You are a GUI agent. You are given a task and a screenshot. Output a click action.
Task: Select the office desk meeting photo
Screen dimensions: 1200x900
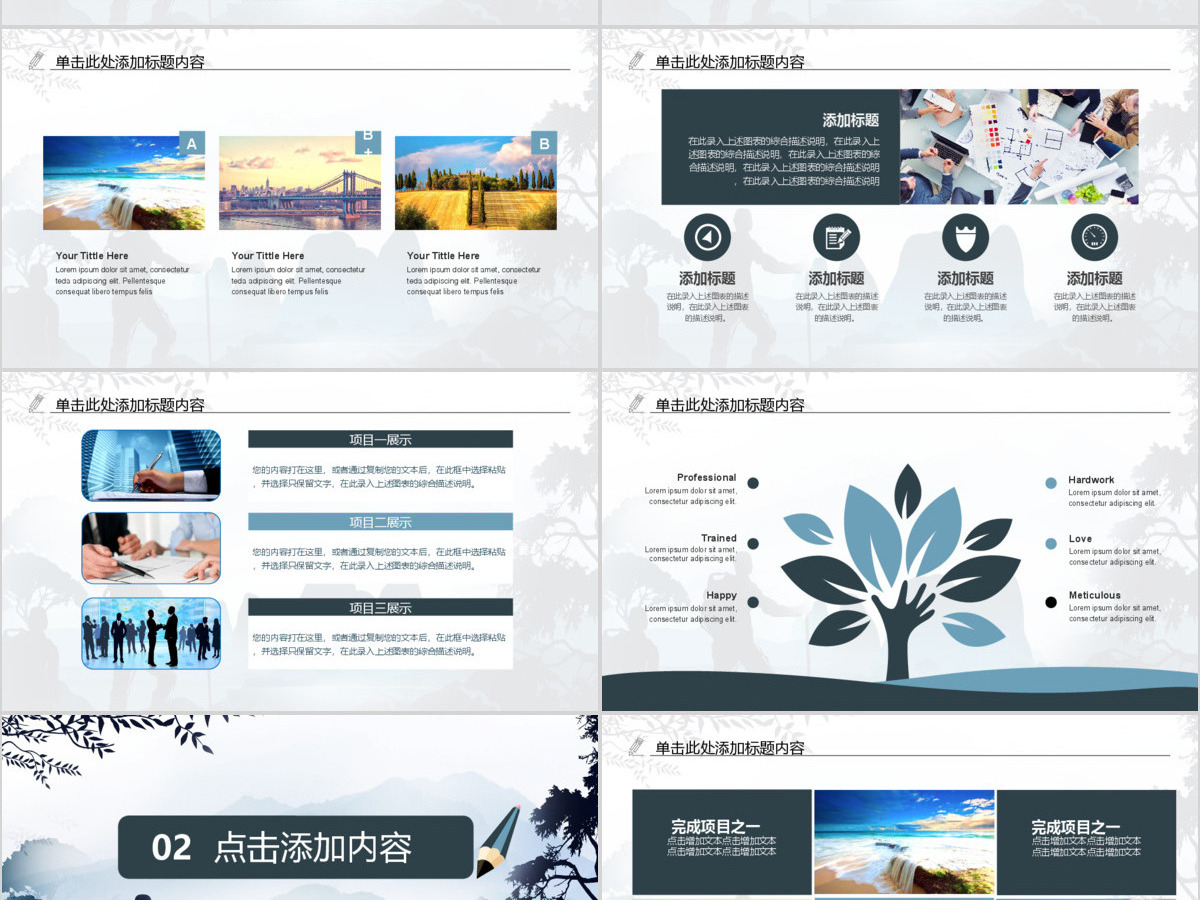tap(1019, 147)
